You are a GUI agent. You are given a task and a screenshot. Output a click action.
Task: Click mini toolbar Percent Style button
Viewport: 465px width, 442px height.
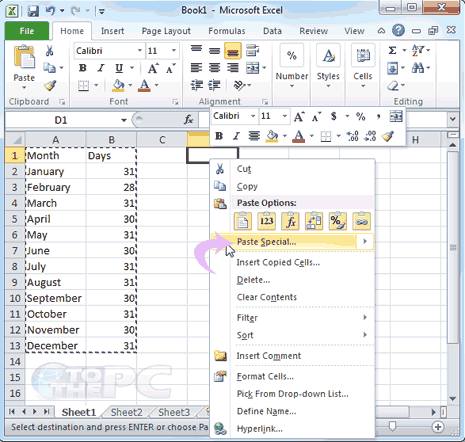point(360,116)
